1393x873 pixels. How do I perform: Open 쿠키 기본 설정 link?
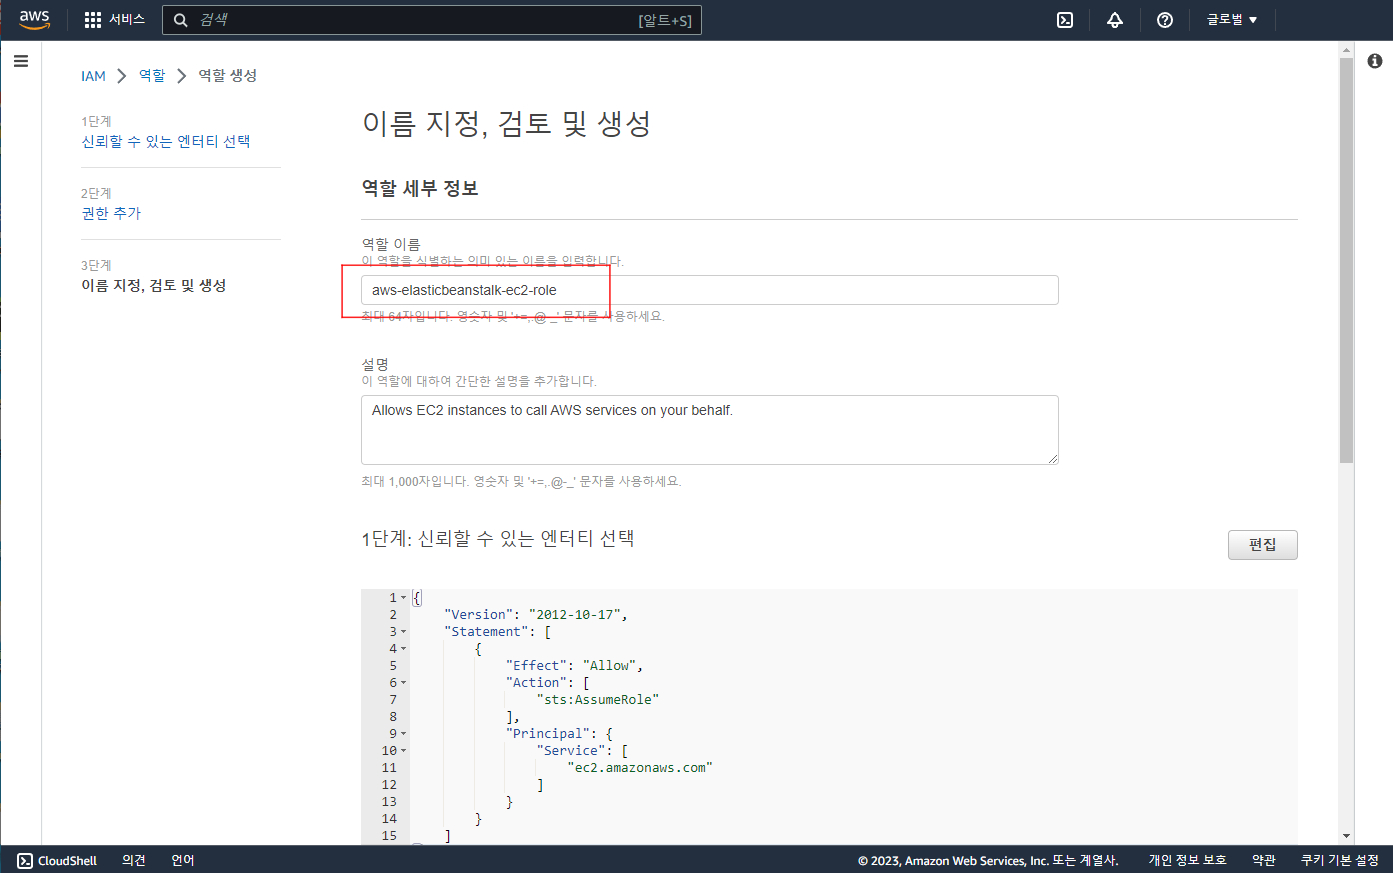point(1340,860)
